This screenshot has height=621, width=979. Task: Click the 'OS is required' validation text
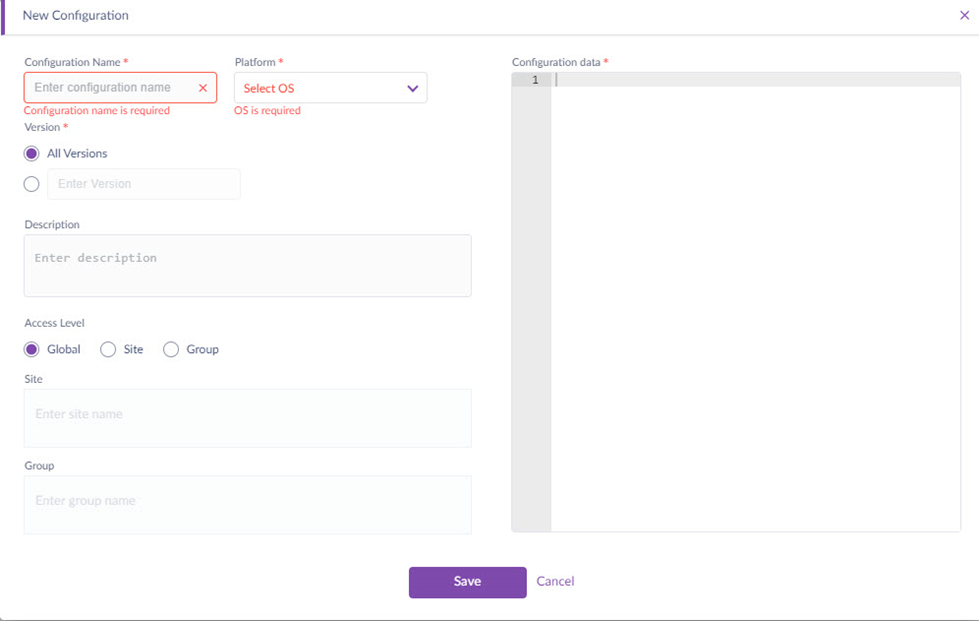267,111
